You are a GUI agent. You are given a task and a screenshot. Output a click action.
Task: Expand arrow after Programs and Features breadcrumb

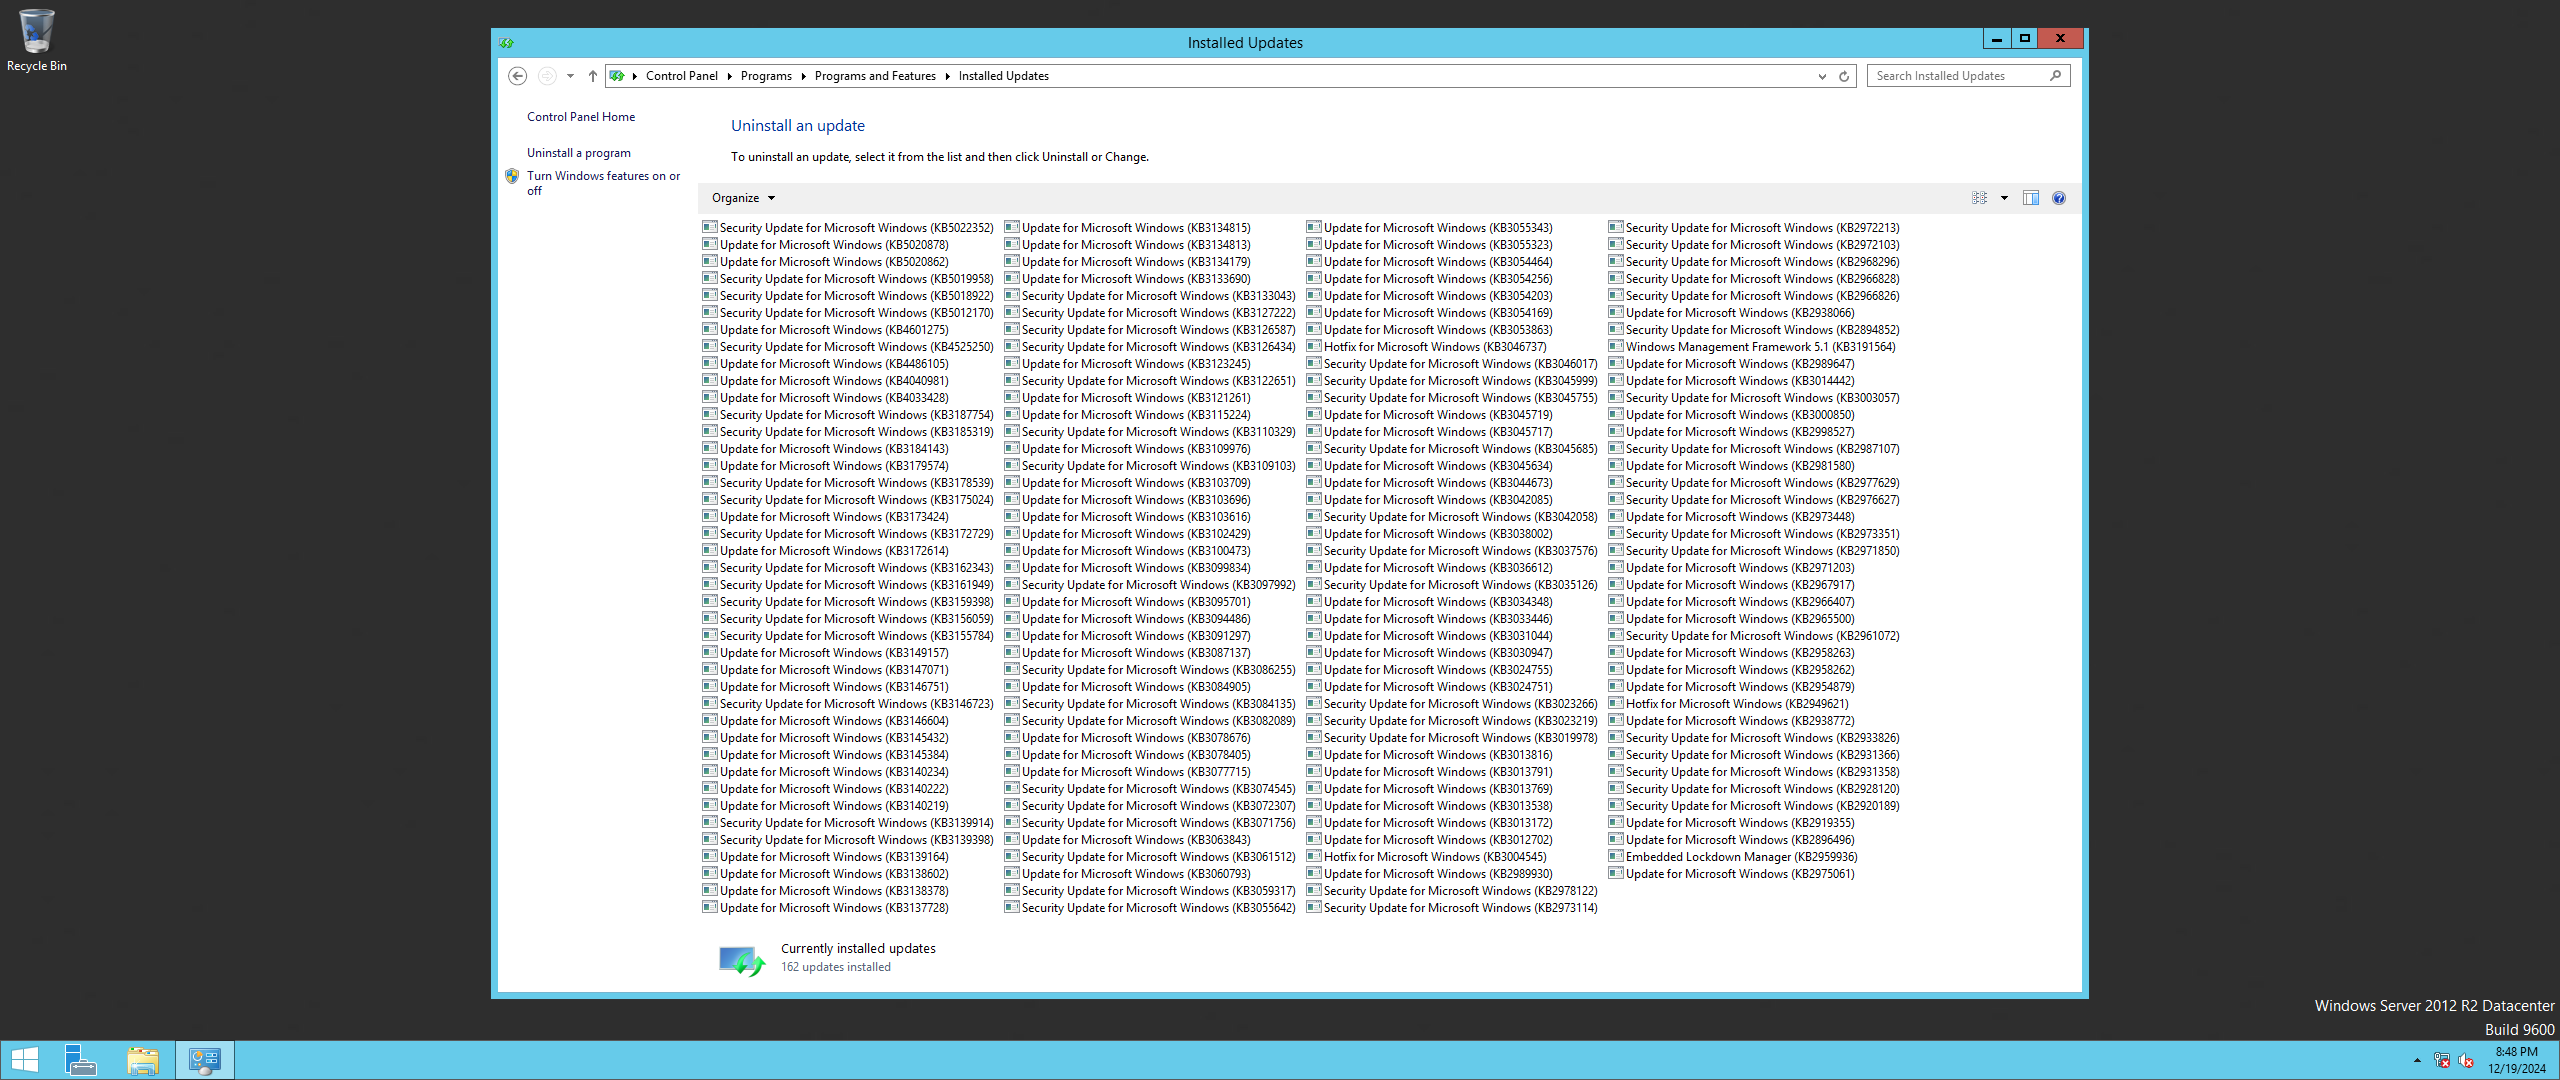coord(947,76)
